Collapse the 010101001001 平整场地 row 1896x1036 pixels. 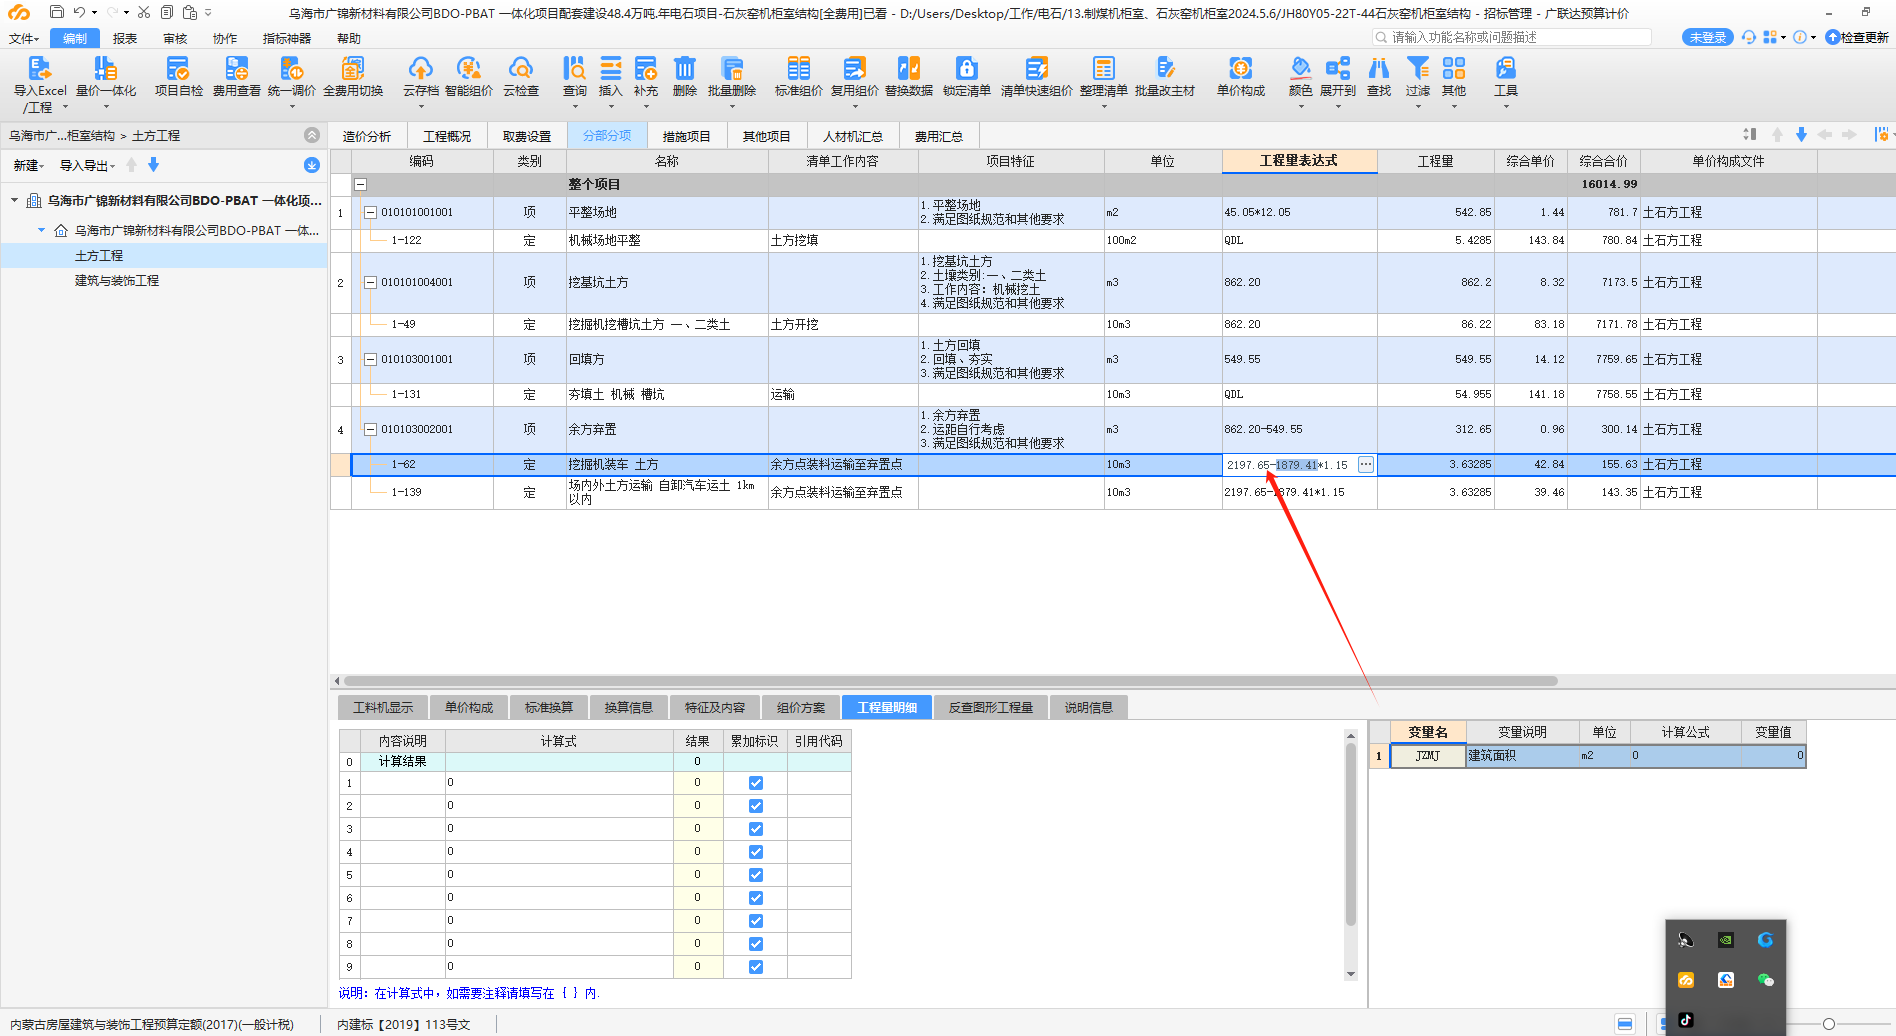pos(370,212)
